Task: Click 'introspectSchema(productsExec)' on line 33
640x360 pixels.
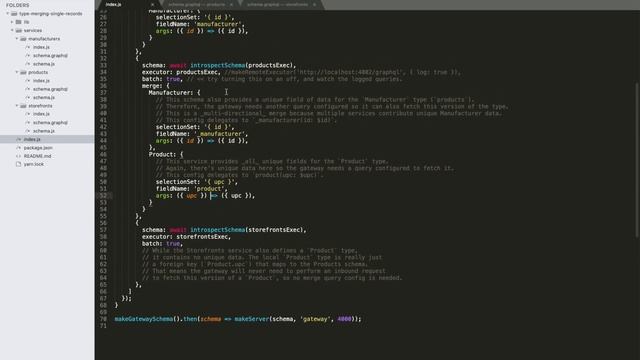Action: pyautogui.click(x=242, y=65)
